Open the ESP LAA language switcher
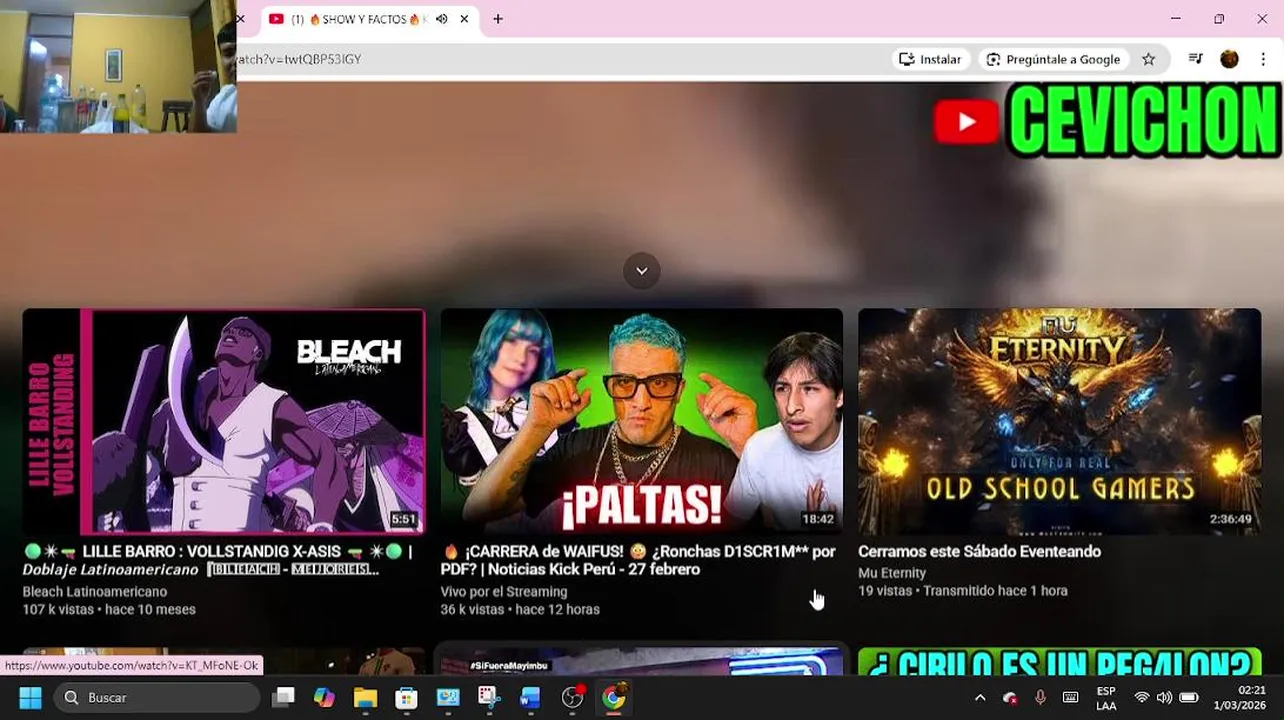The image size is (1284, 720). [1106, 698]
